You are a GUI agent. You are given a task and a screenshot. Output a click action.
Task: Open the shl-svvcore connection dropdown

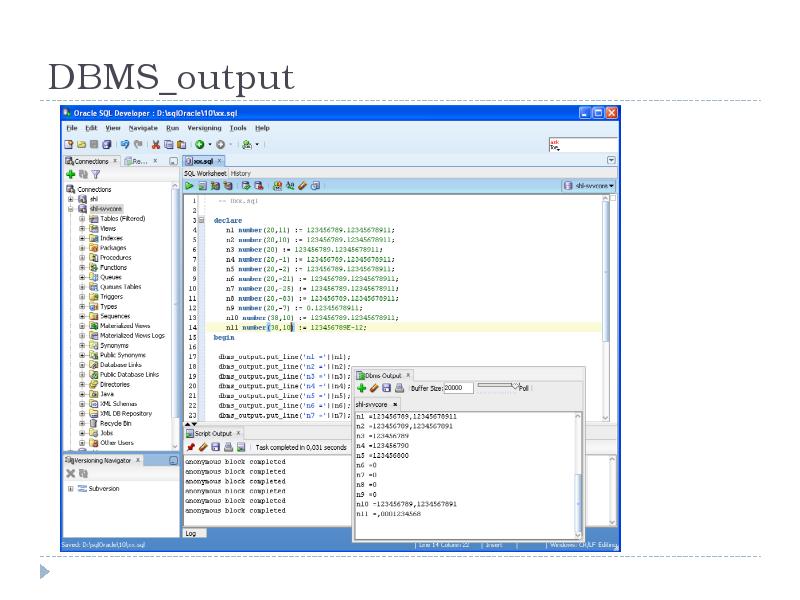click(608, 186)
